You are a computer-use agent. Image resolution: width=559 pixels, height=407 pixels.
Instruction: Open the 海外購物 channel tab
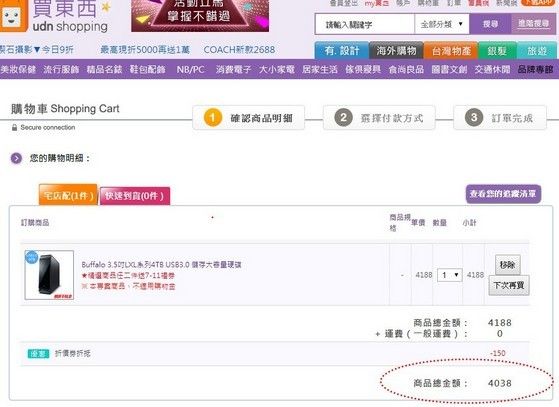[396, 51]
